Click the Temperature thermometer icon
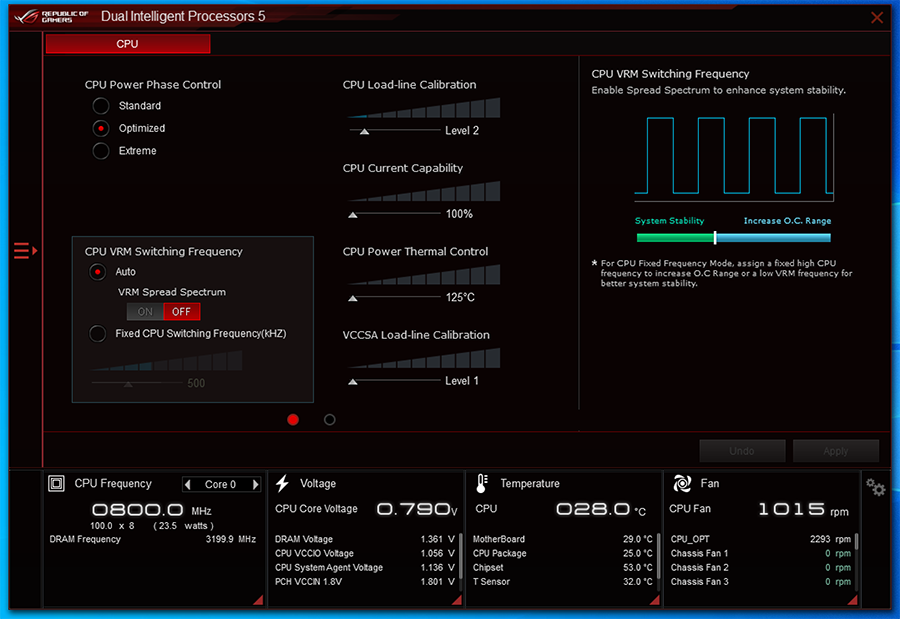The height and width of the screenshot is (619, 900). pos(482,483)
